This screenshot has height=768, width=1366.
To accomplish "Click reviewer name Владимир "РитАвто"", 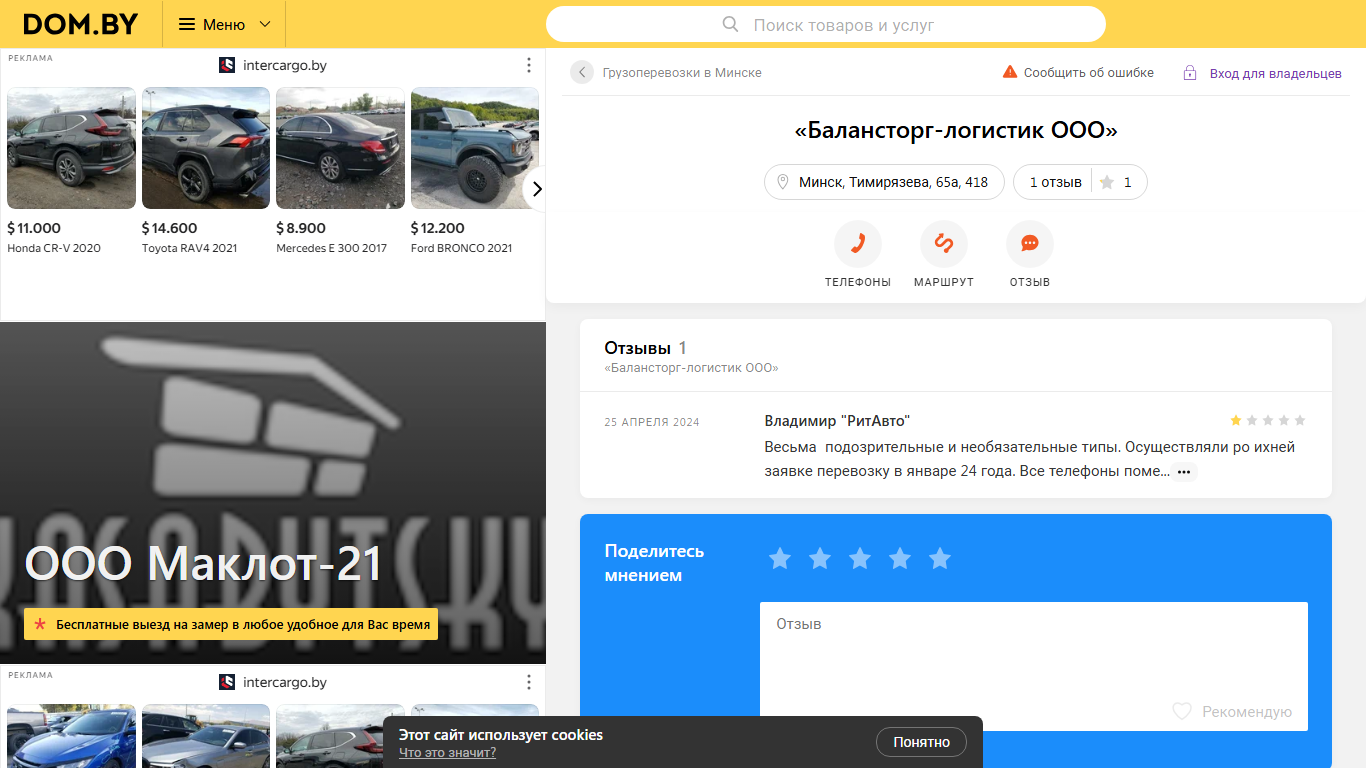I will click(x=837, y=421).
